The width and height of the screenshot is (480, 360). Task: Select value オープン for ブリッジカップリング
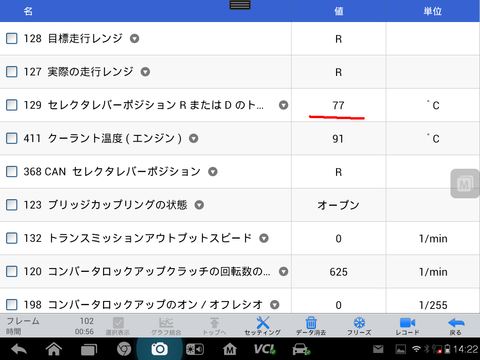338,205
